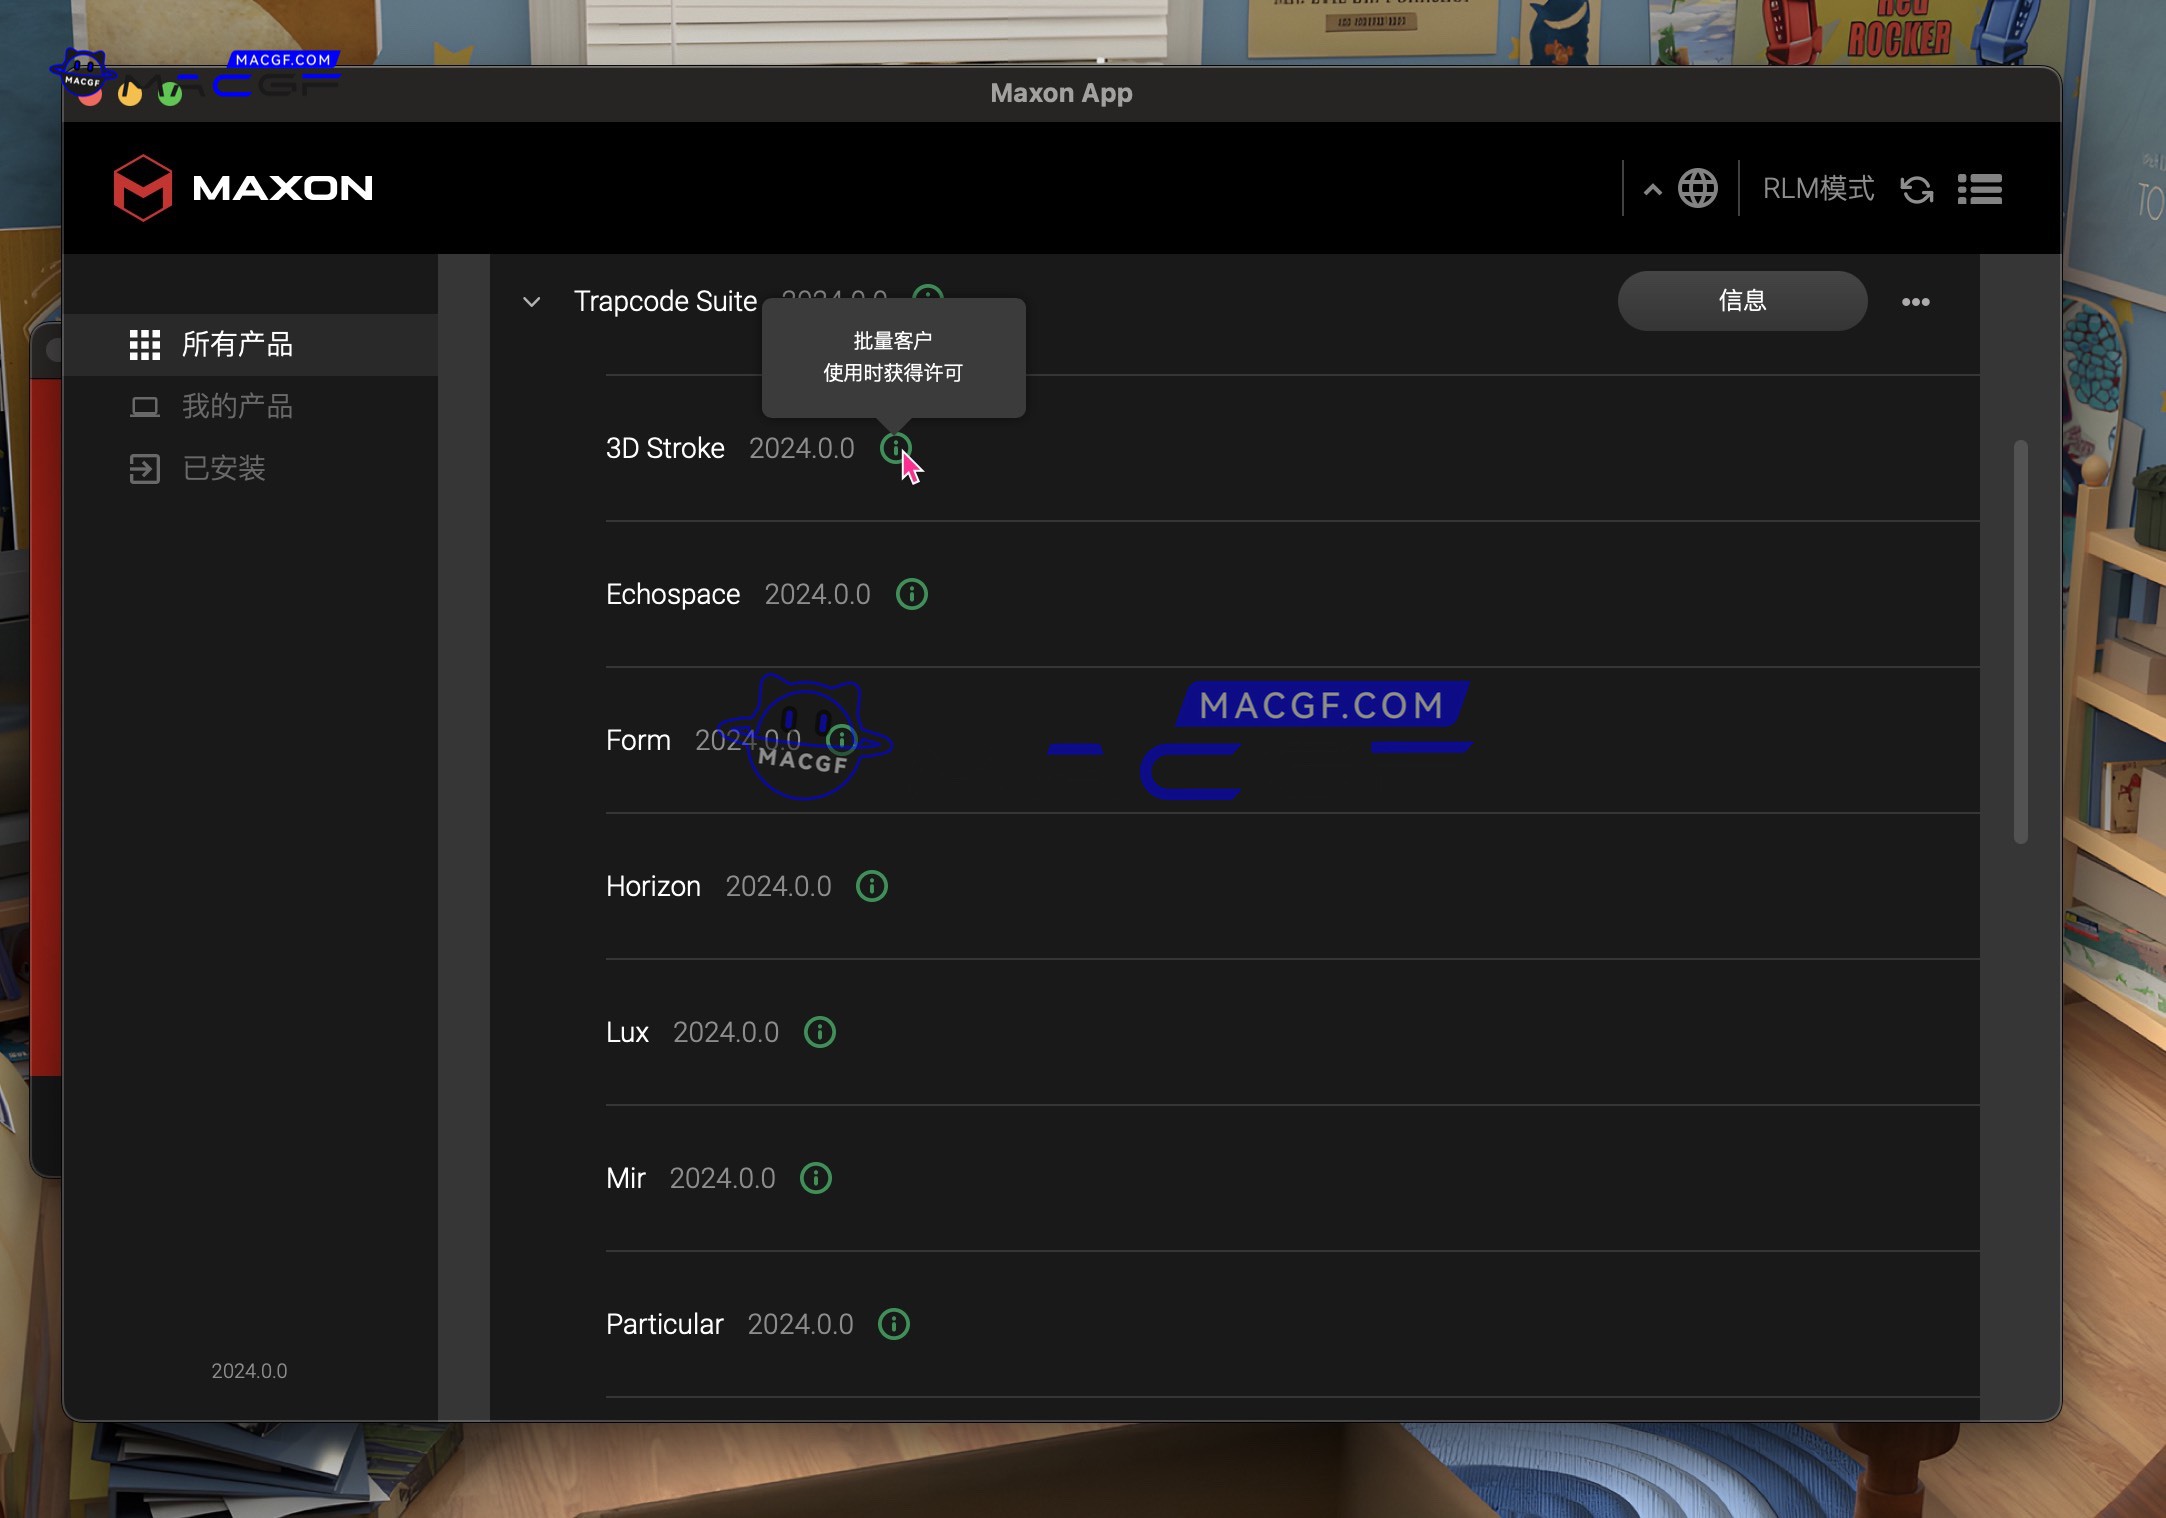Open the list menu icon
The height and width of the screenshot is (1518, 2166).
pyautogui.click(x=1979, y=189)
